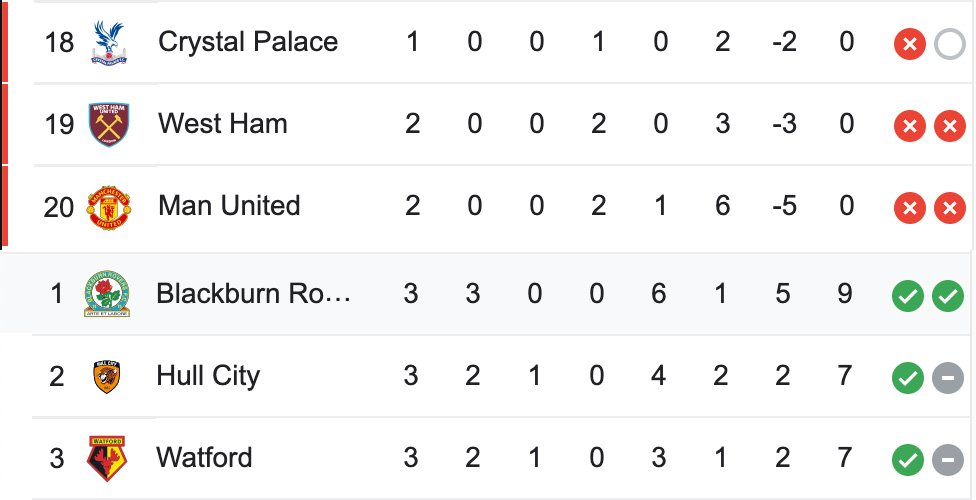Open the Hull City team link
The height and width of the screenshot is (500, 976).
click(x=208, y=376)
